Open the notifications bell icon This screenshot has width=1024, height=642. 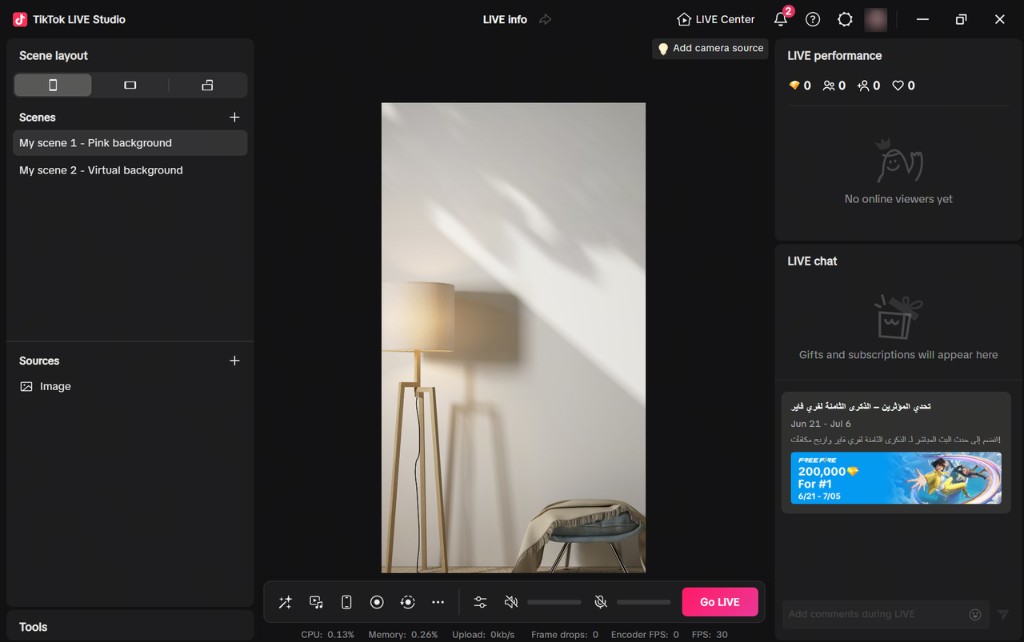[x=781, y=19]
